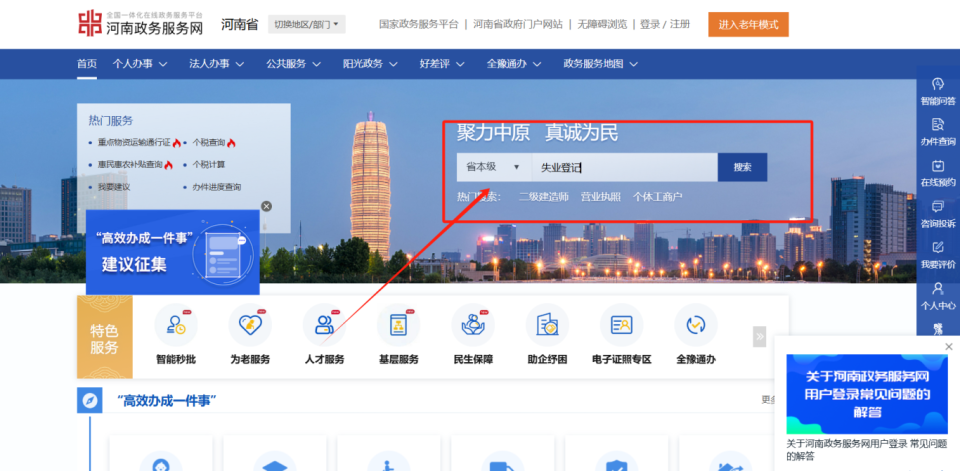Open 我要评价 in the right sidebar
960x471 pixels.
[x=938, y=255]
